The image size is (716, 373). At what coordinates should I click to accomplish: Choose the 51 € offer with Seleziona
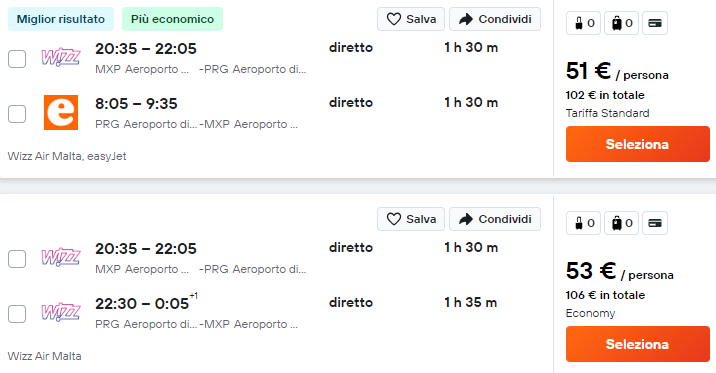pyautogui.click(x=637, y=144)
